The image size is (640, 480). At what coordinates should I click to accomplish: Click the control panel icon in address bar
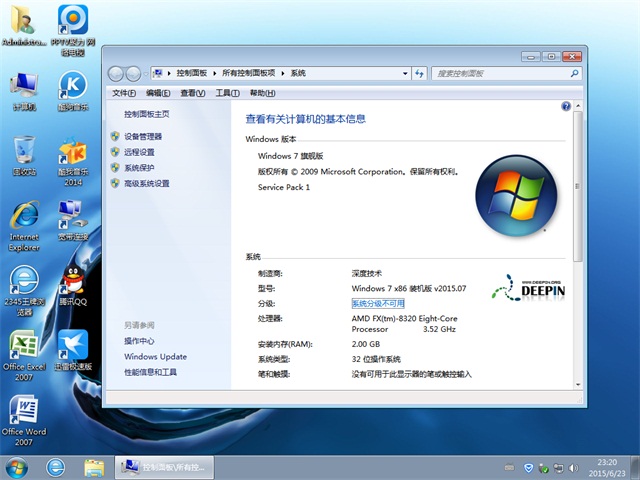click(158, 73)
